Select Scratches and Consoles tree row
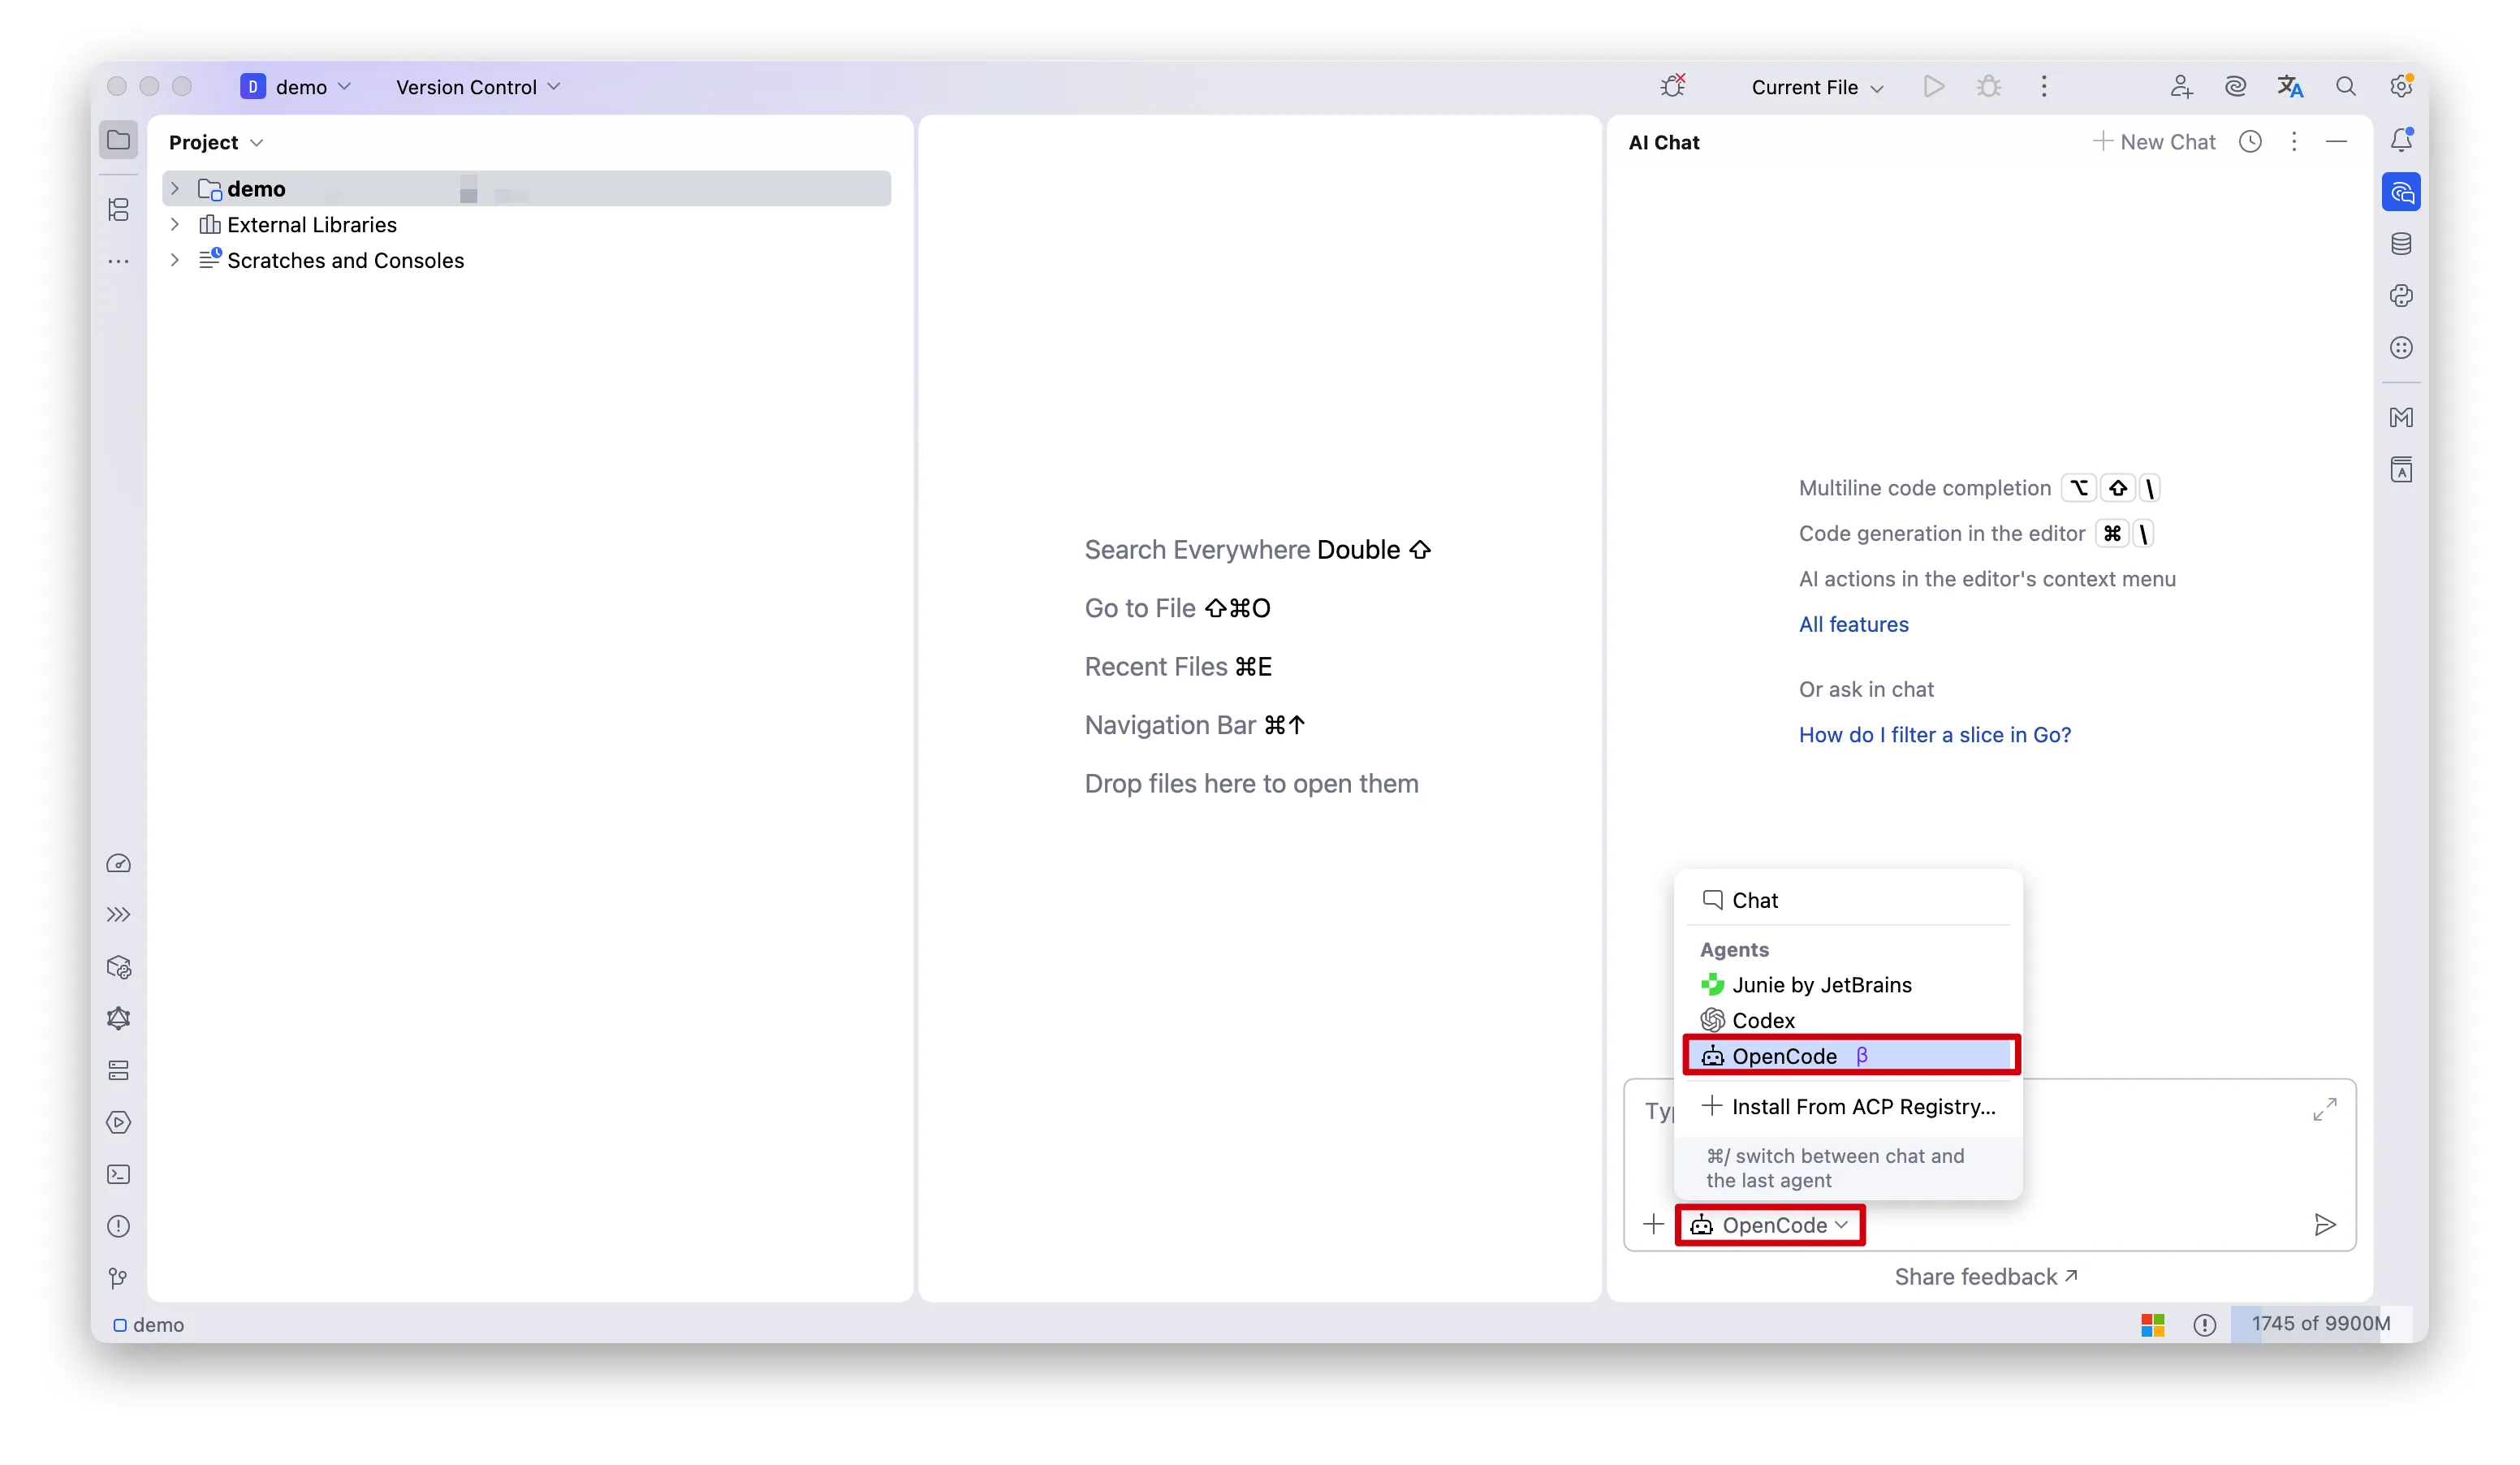 pos(526,260)
